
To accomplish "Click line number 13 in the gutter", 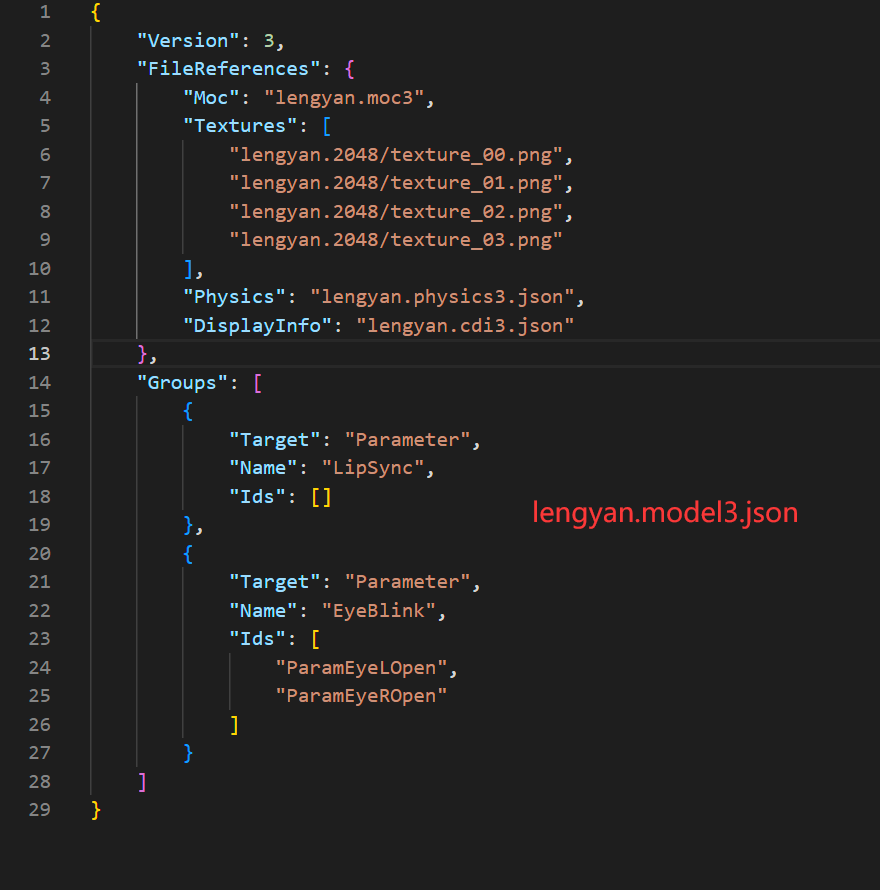I will coord(39,353).
